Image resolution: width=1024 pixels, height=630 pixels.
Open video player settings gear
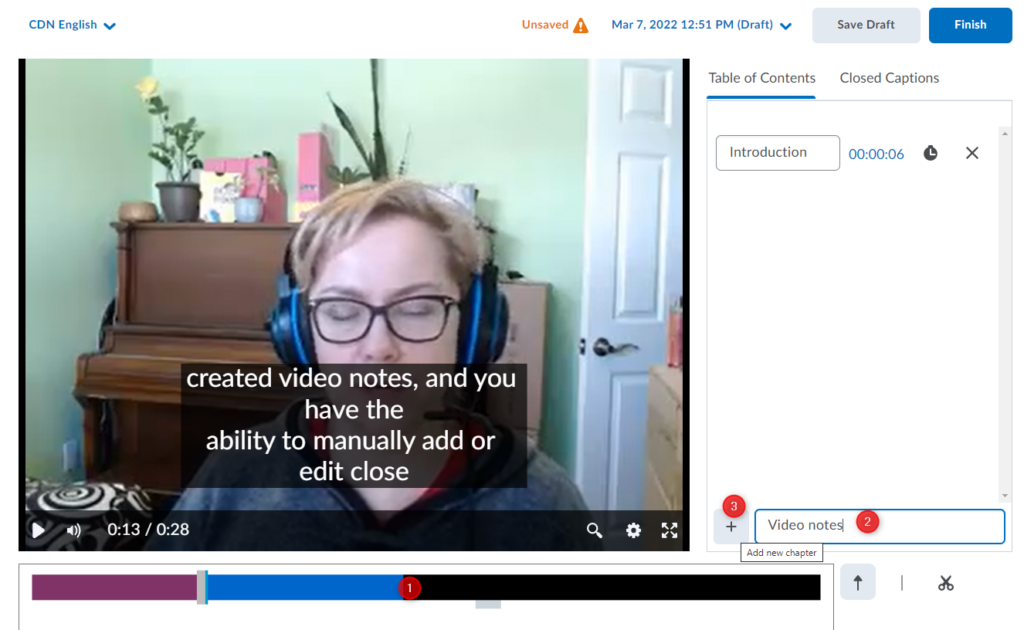(x=633, y=530)
